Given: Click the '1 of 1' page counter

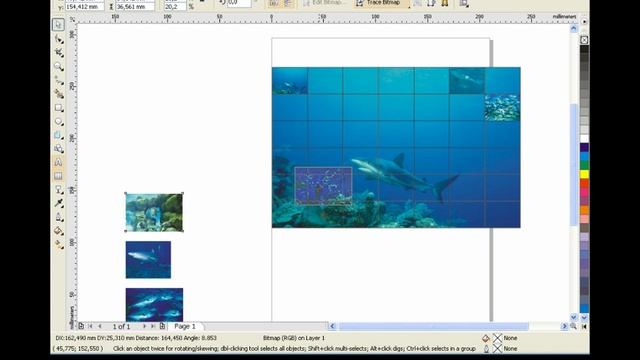Looking at the screenshot, I should (122, 327).
